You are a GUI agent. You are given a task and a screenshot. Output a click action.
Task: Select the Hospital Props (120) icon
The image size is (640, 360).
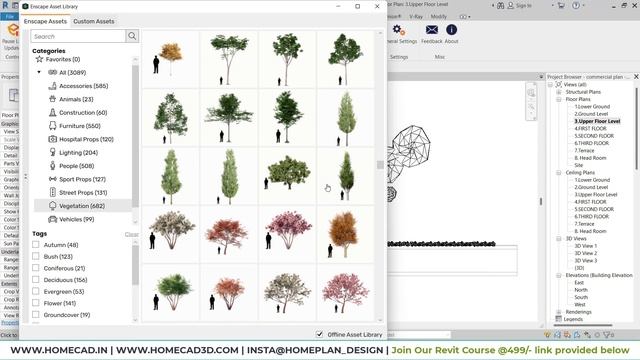(52, 139)
